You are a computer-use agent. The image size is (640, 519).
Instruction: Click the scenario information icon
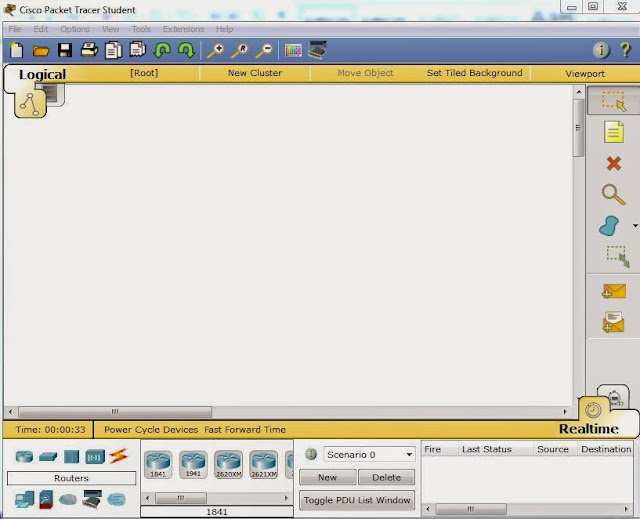point(311,454)
